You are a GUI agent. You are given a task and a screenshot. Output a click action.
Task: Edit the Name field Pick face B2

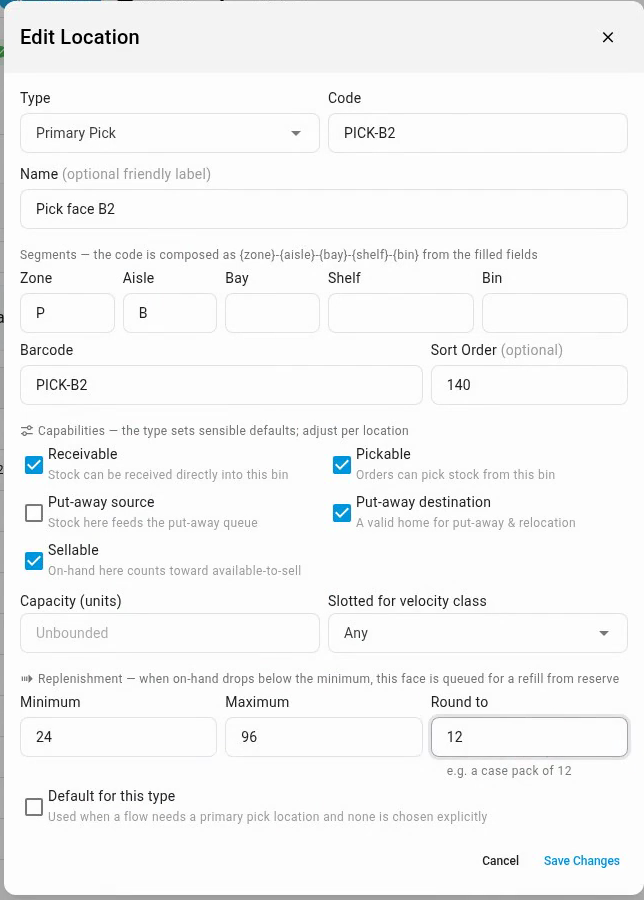point(324,209)
